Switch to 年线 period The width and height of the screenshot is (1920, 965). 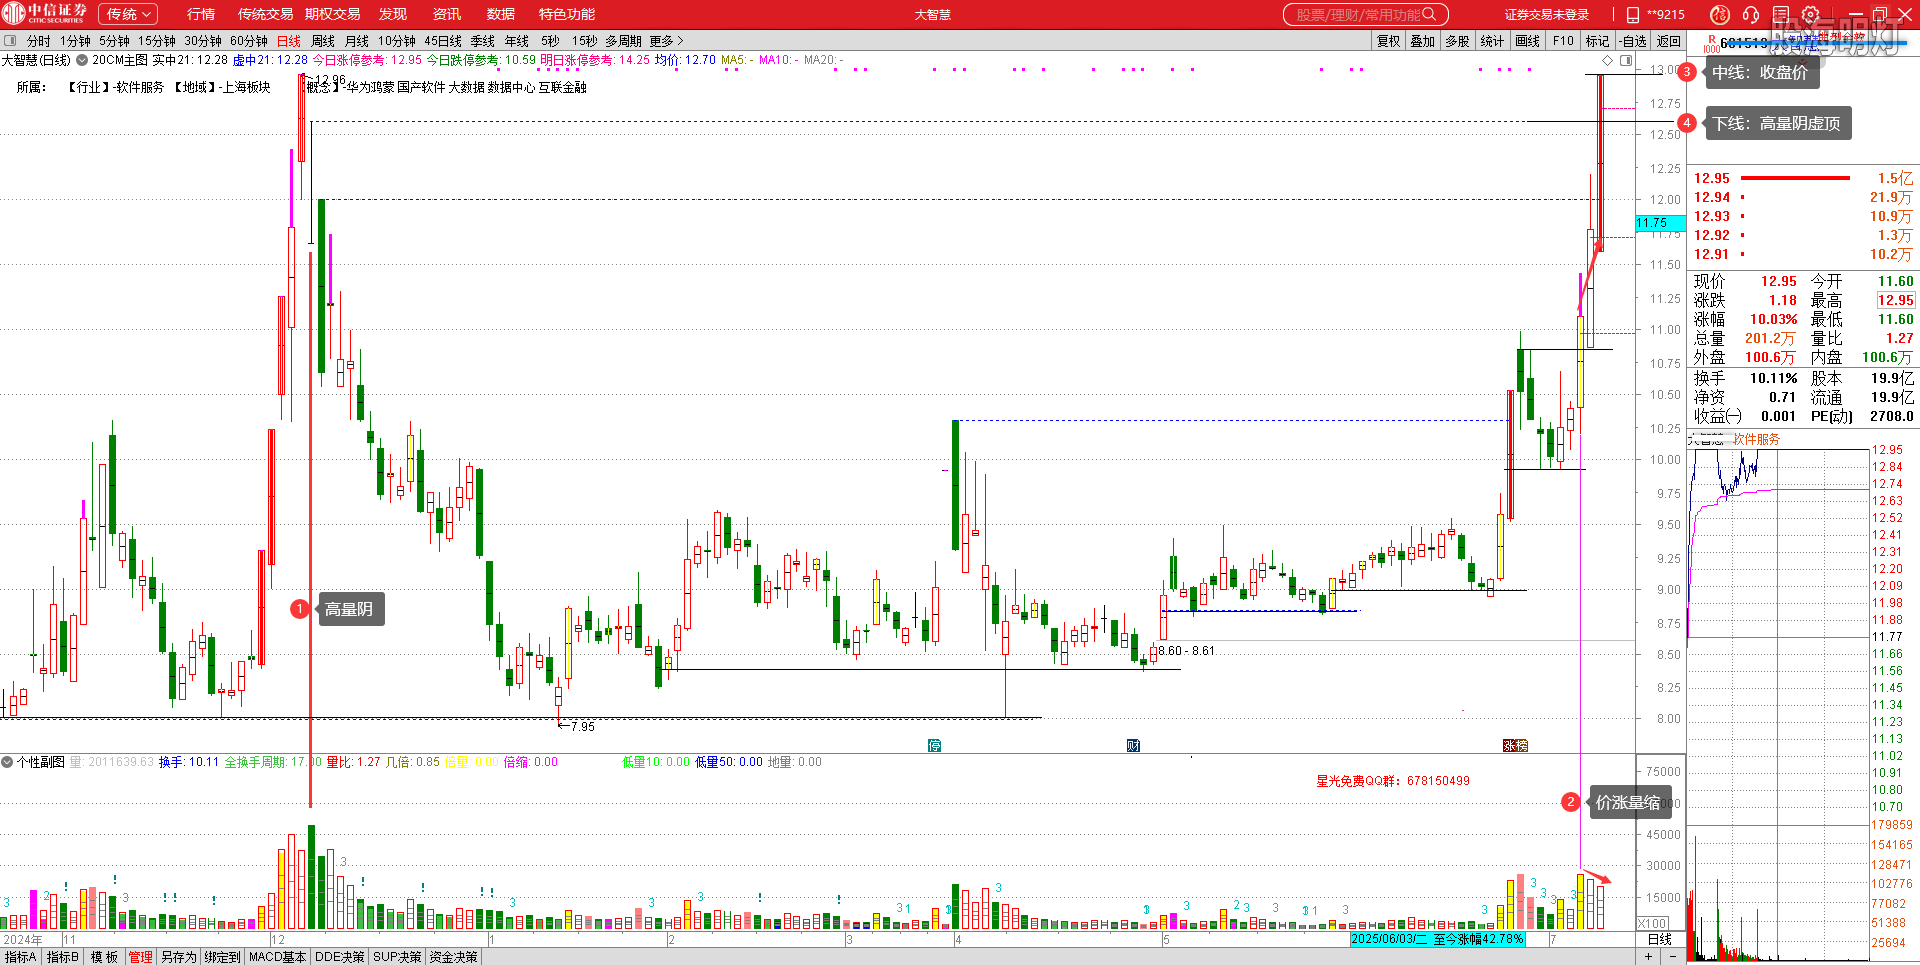point(517,41)
